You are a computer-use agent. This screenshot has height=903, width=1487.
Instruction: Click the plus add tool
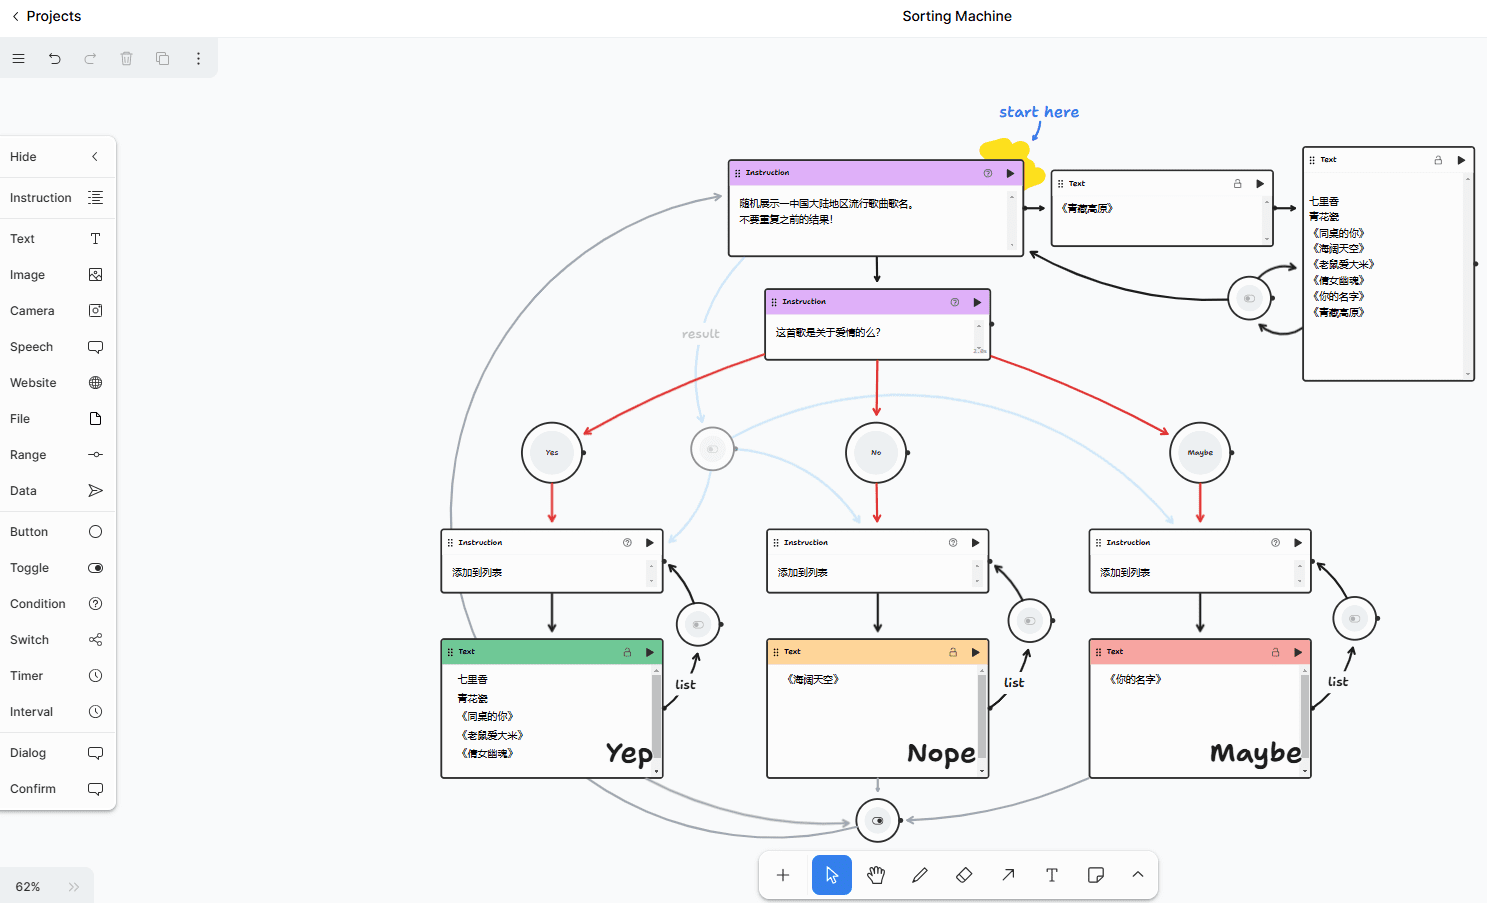783,875
